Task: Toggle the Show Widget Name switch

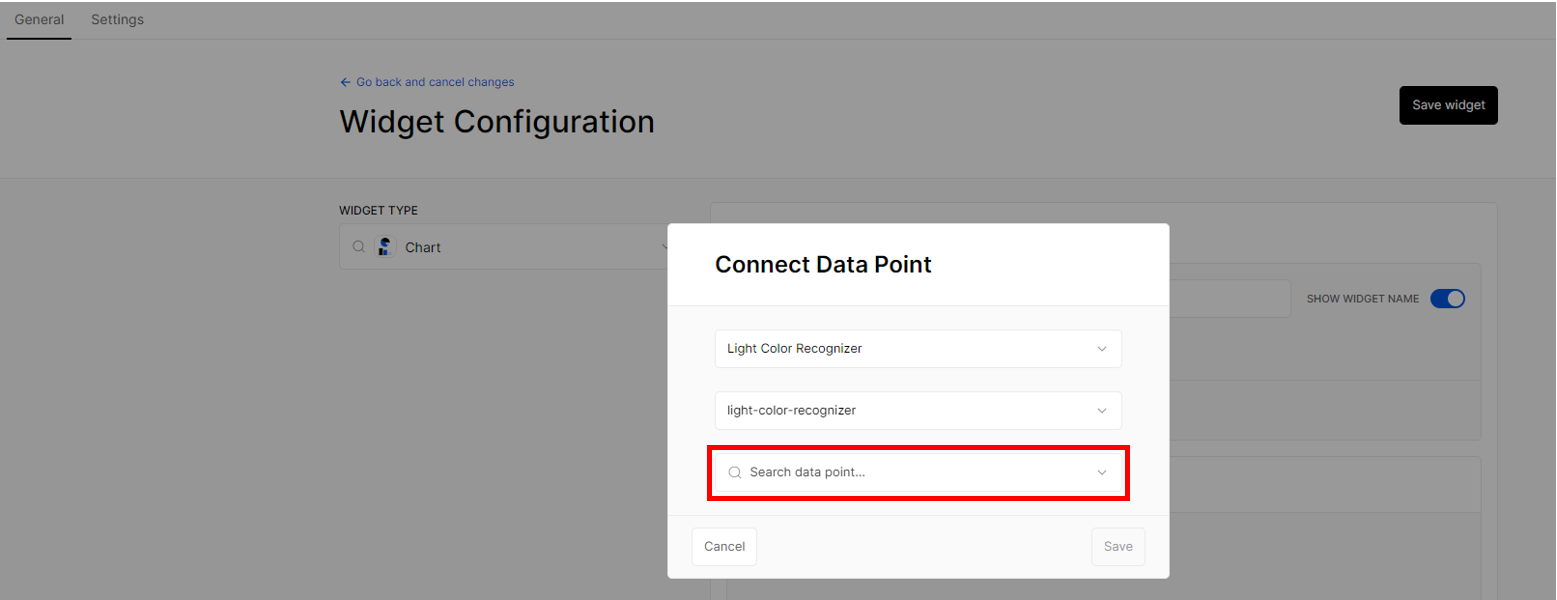Action: pyautogui.click(x=1447, y=299)
